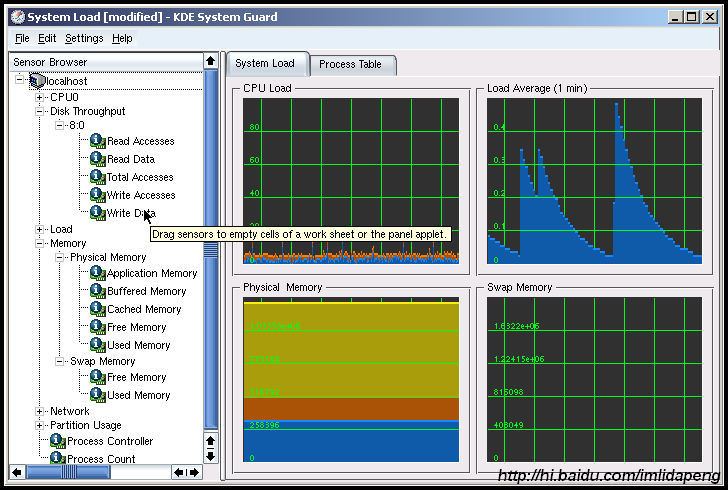Screen dimensions: 728x490
Task: Open the File menu
Action: coord(22,38)
